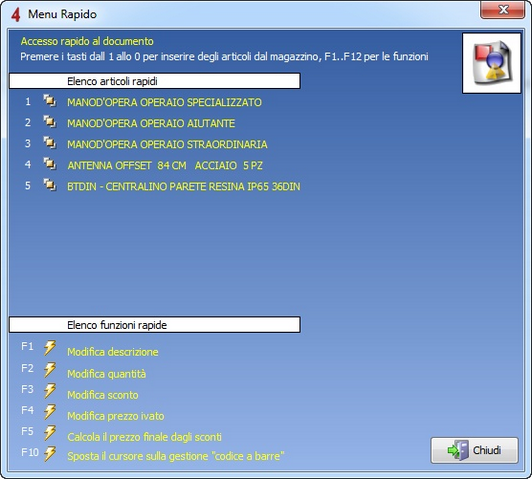
Task: Click the F10 codice a barre lightning icon
Action: (50, 454)
